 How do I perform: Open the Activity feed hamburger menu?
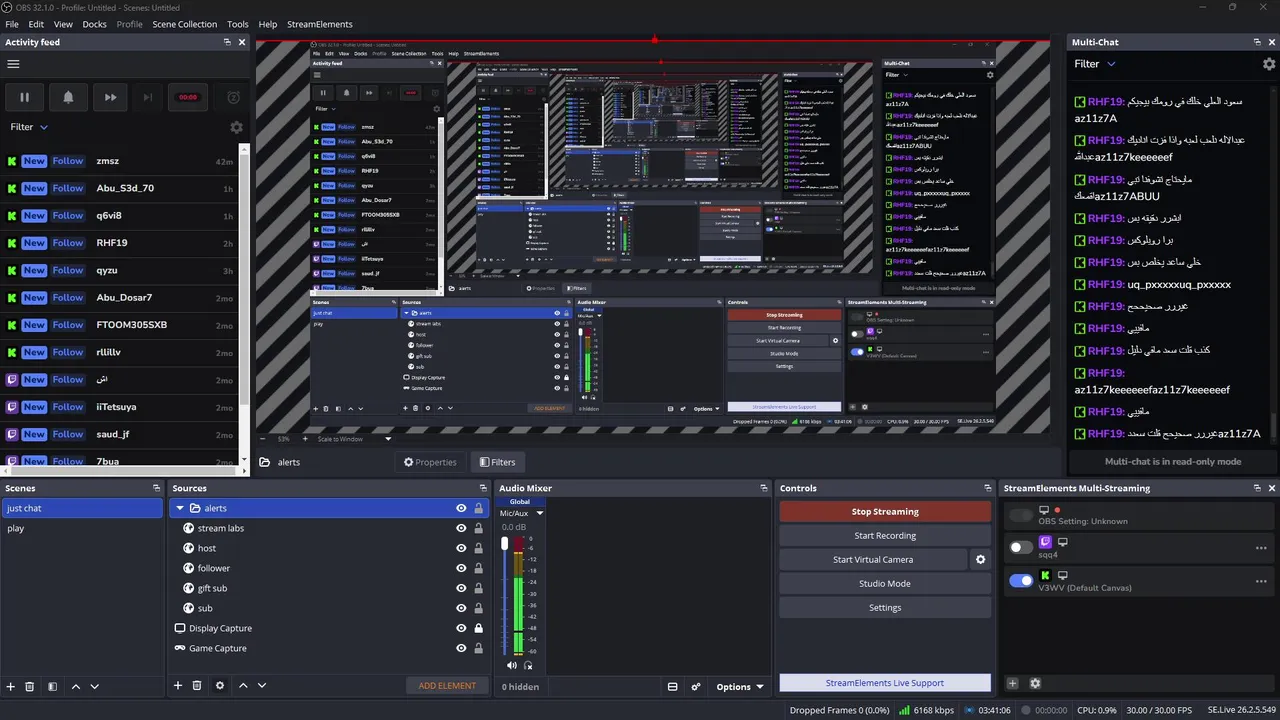coord(13,64)
